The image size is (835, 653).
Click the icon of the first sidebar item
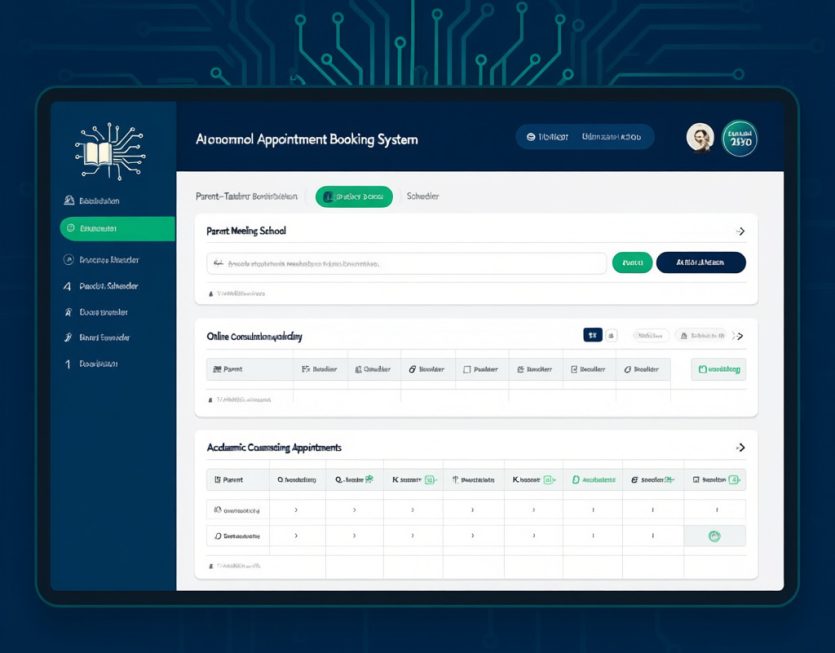(x=69, y=201)
